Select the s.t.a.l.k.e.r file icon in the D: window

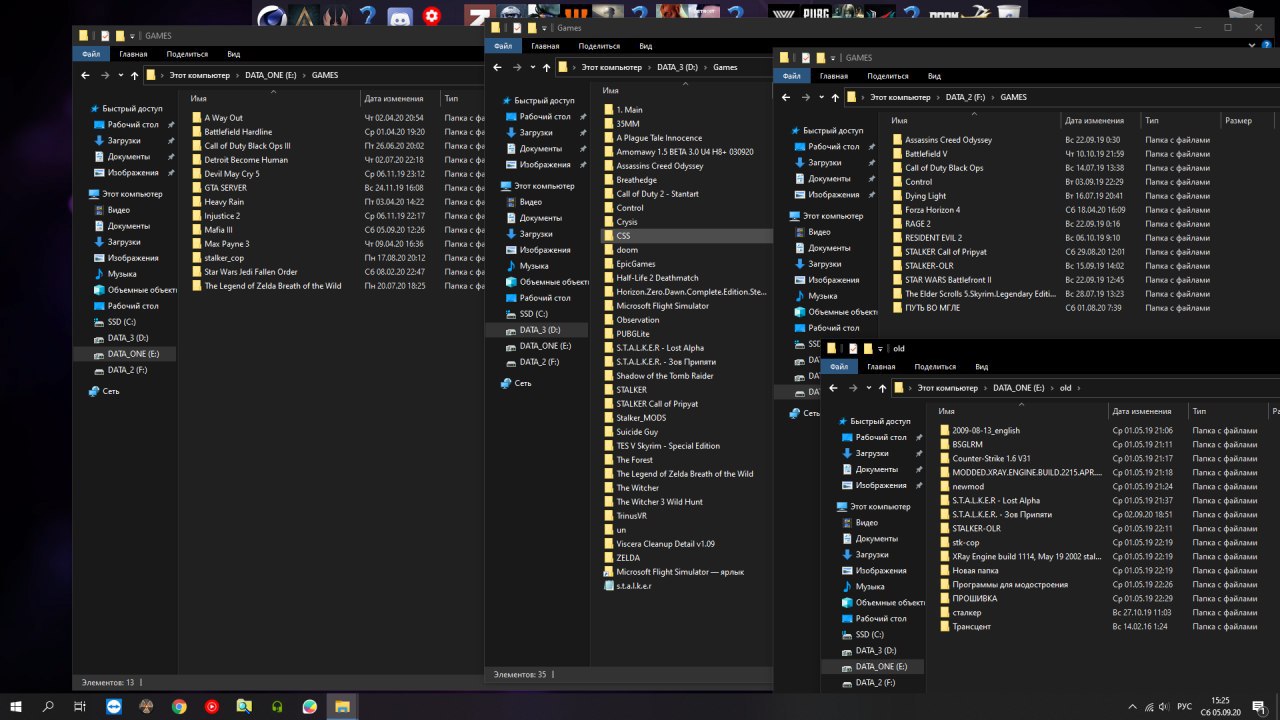pos(609,586)
